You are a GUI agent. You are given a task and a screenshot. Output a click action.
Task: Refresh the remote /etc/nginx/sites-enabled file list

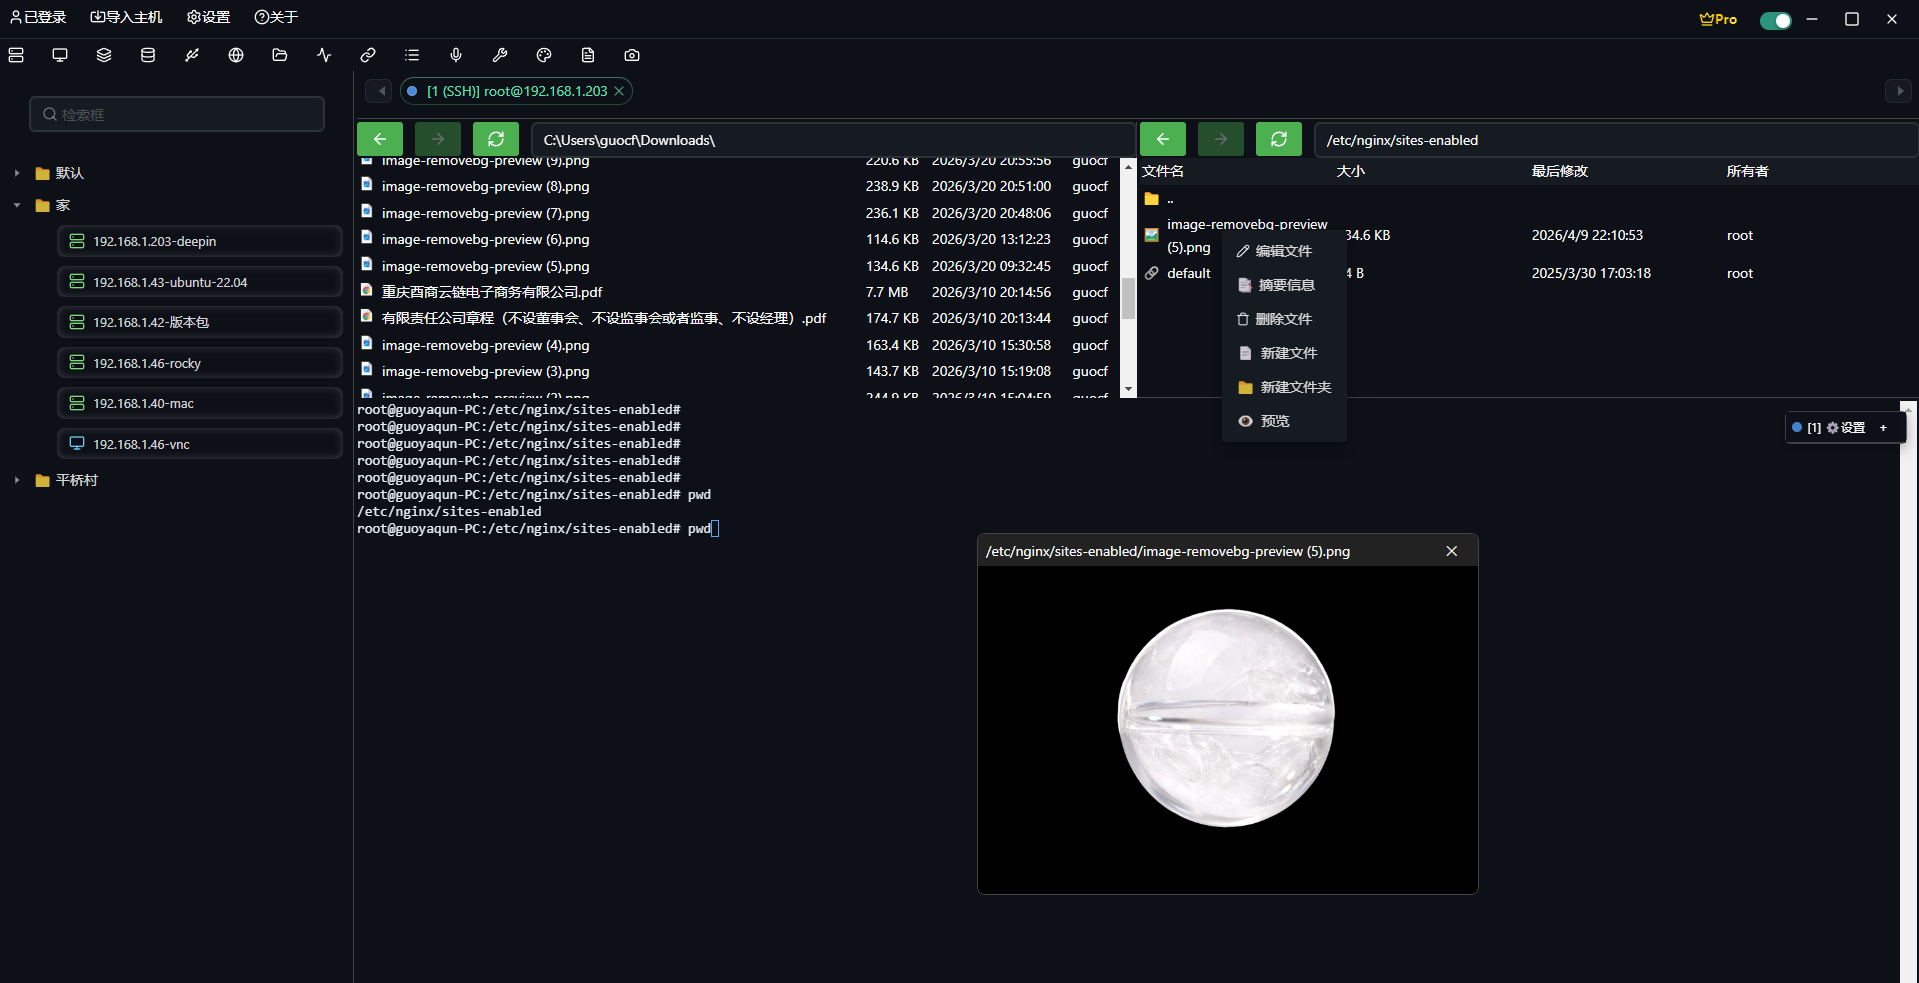click(x=1278, y=139)
